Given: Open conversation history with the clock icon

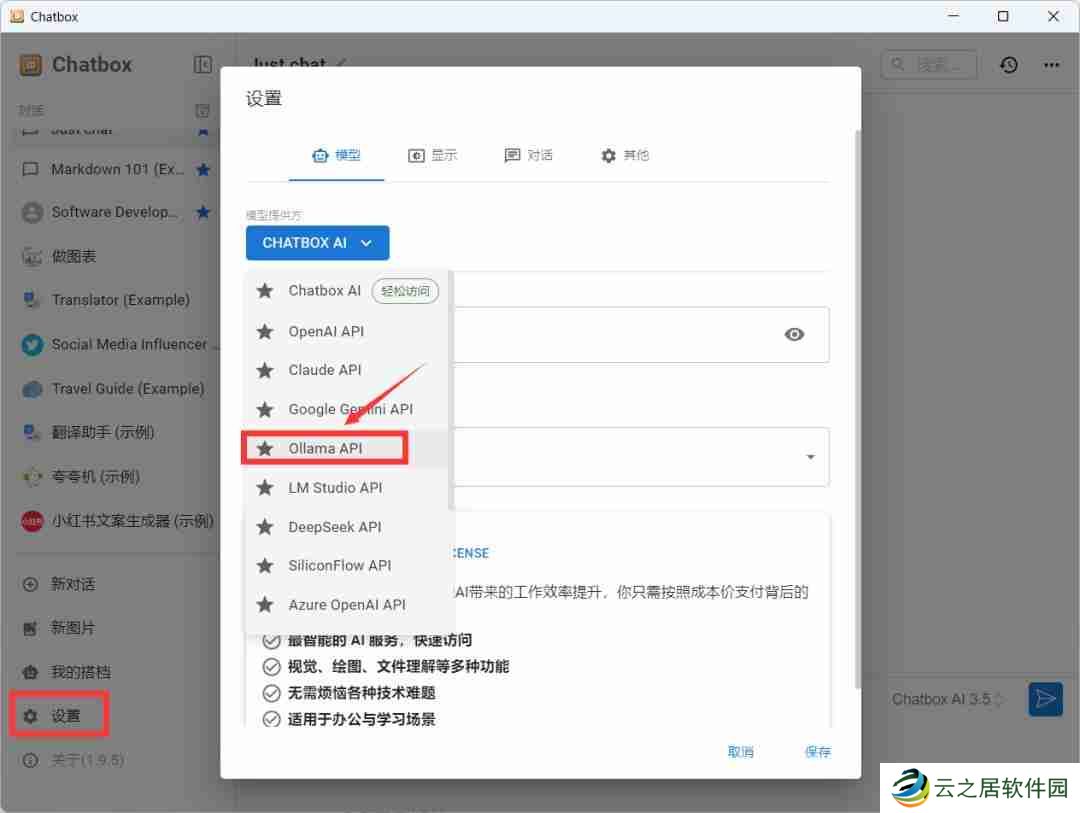Looking at the screenshot, I should tap(1009, 65).
